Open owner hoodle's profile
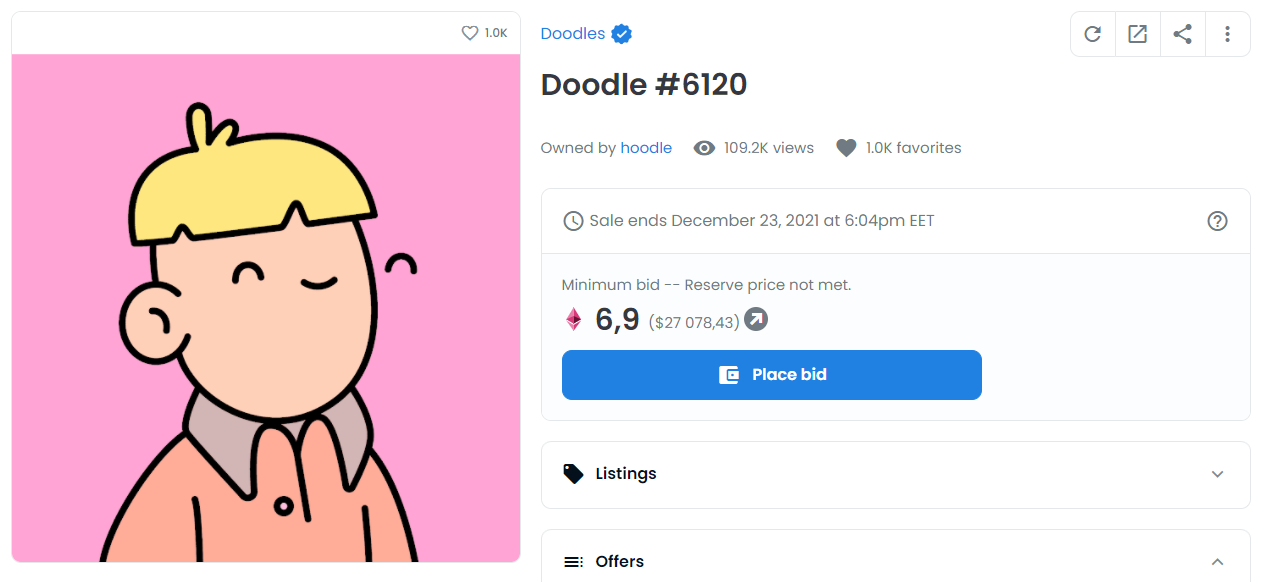 tap(646, 148)
